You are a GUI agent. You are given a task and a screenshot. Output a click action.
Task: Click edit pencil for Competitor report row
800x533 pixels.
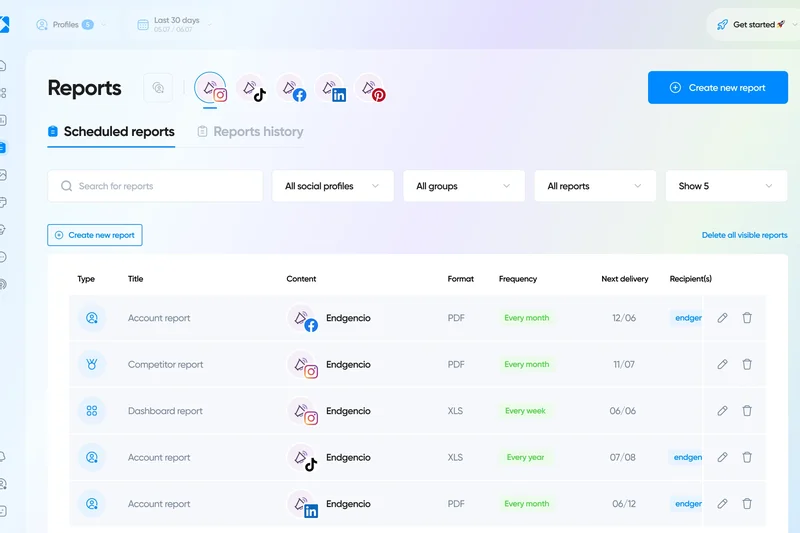point(723,365)
